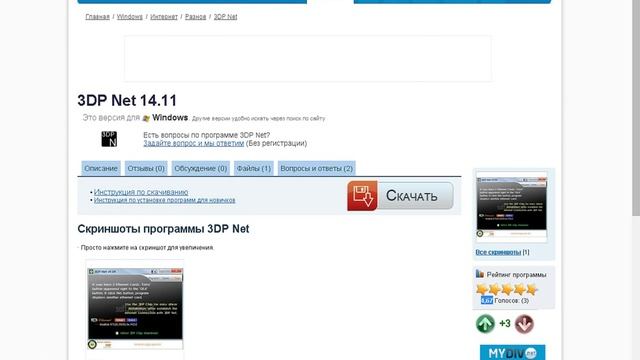
Task: Open the Разное breadcrumb link
Action: [196, 17]
